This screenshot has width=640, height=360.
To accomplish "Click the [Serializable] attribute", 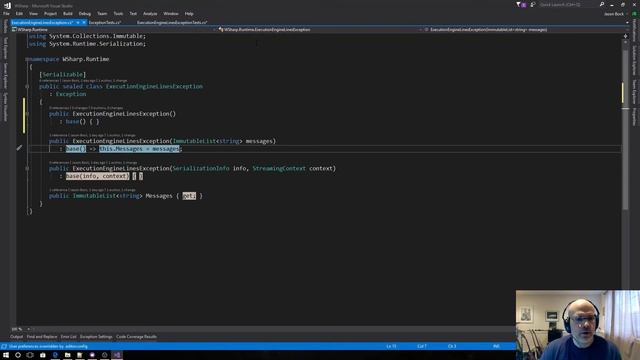I will (62, 75).
